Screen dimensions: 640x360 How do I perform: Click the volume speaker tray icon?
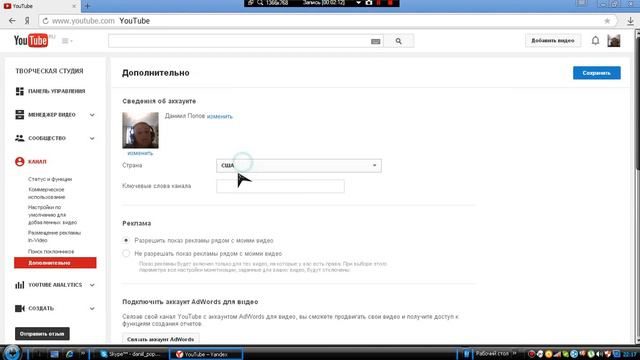[x=599, y=354]
